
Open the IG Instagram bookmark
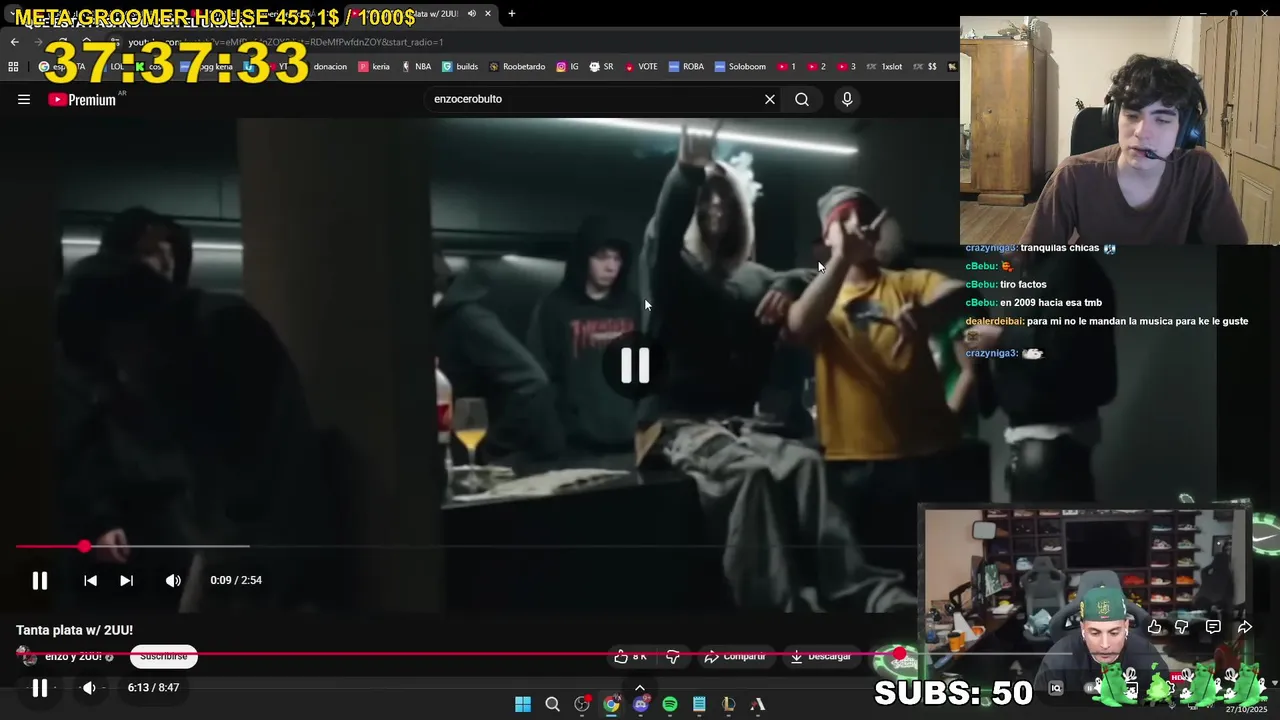[x=568, y=67]
